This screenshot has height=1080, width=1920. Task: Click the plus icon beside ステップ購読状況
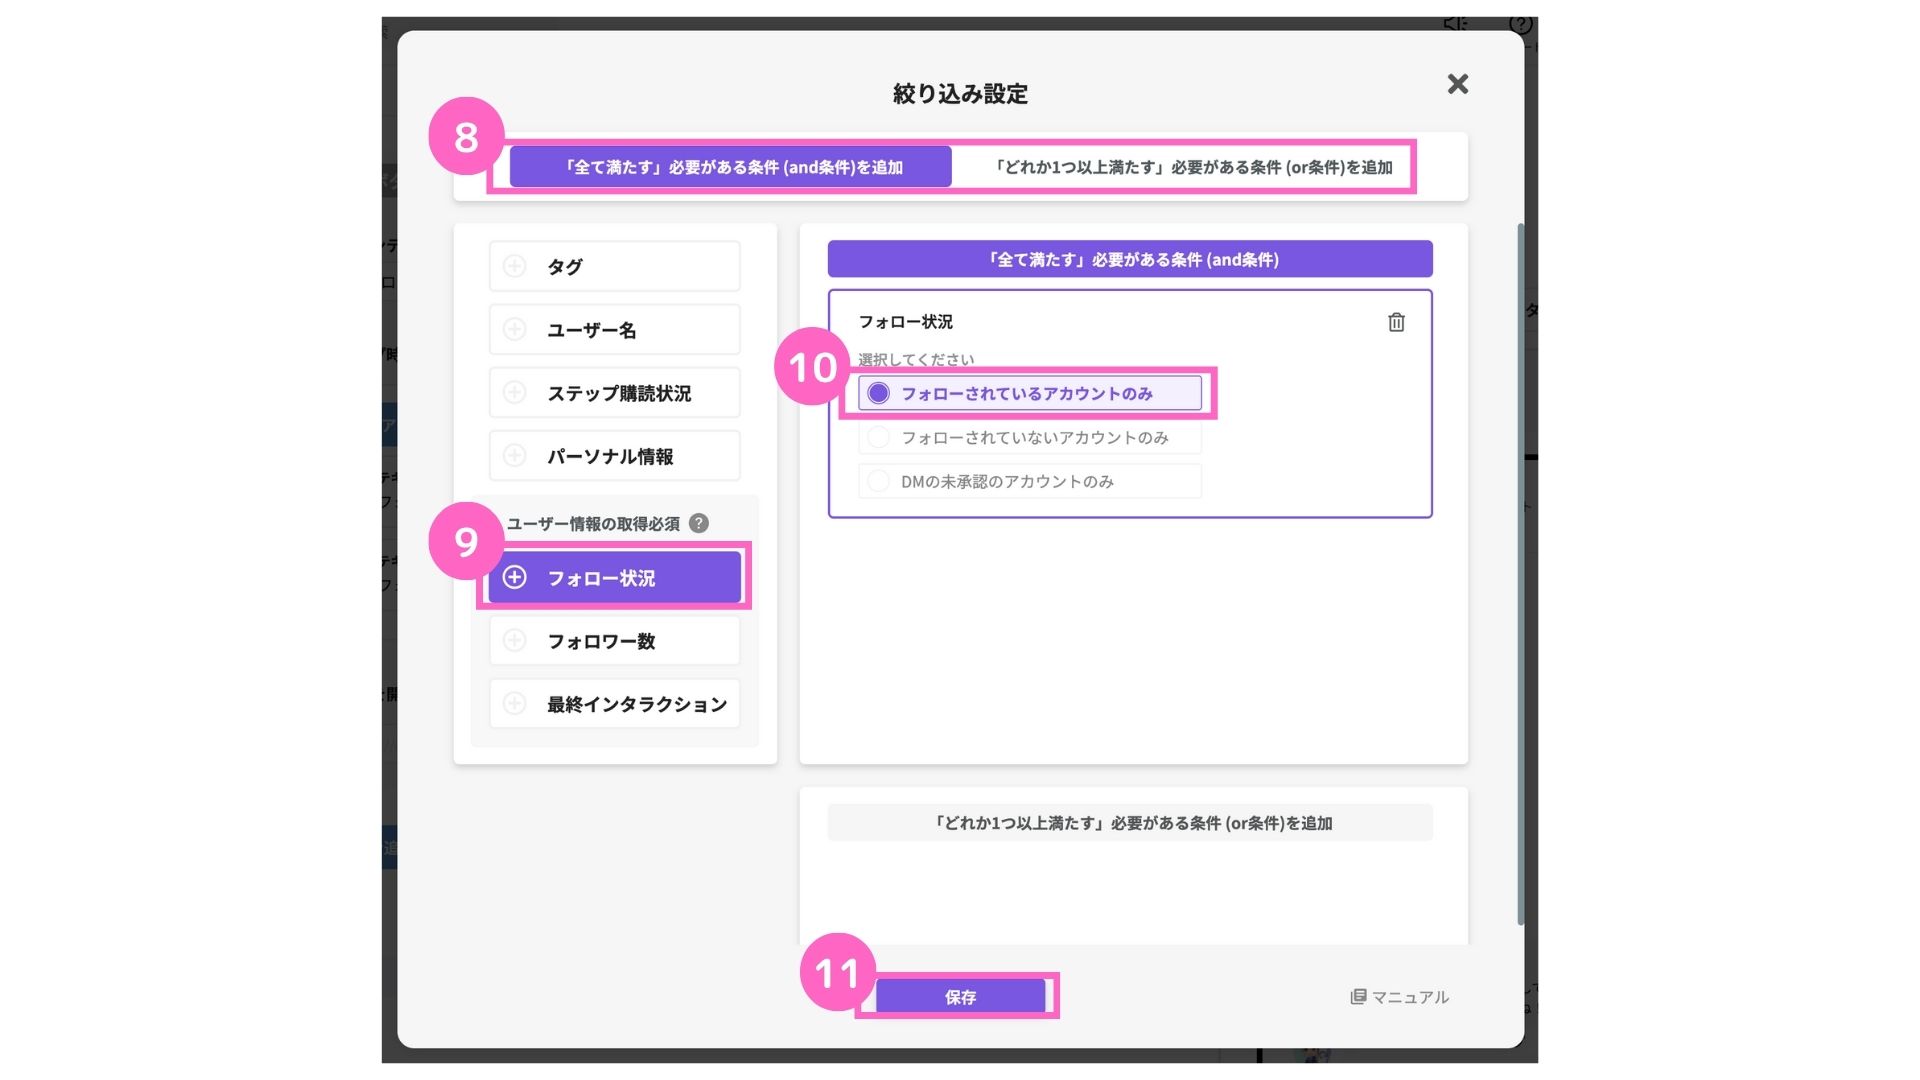(515, 392)
